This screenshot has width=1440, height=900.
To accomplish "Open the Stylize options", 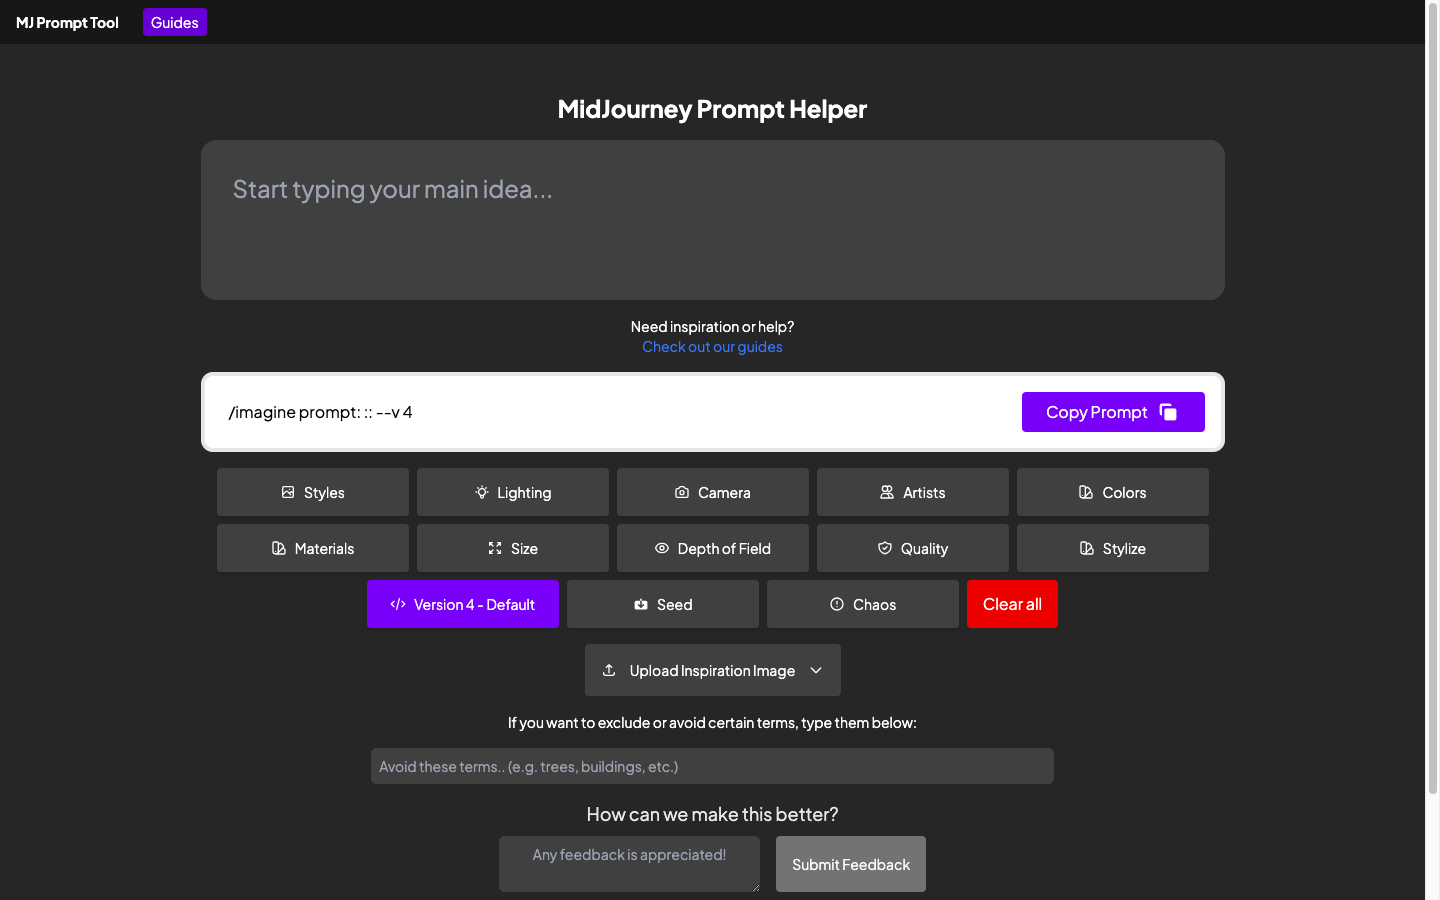I will point(1113,548).
